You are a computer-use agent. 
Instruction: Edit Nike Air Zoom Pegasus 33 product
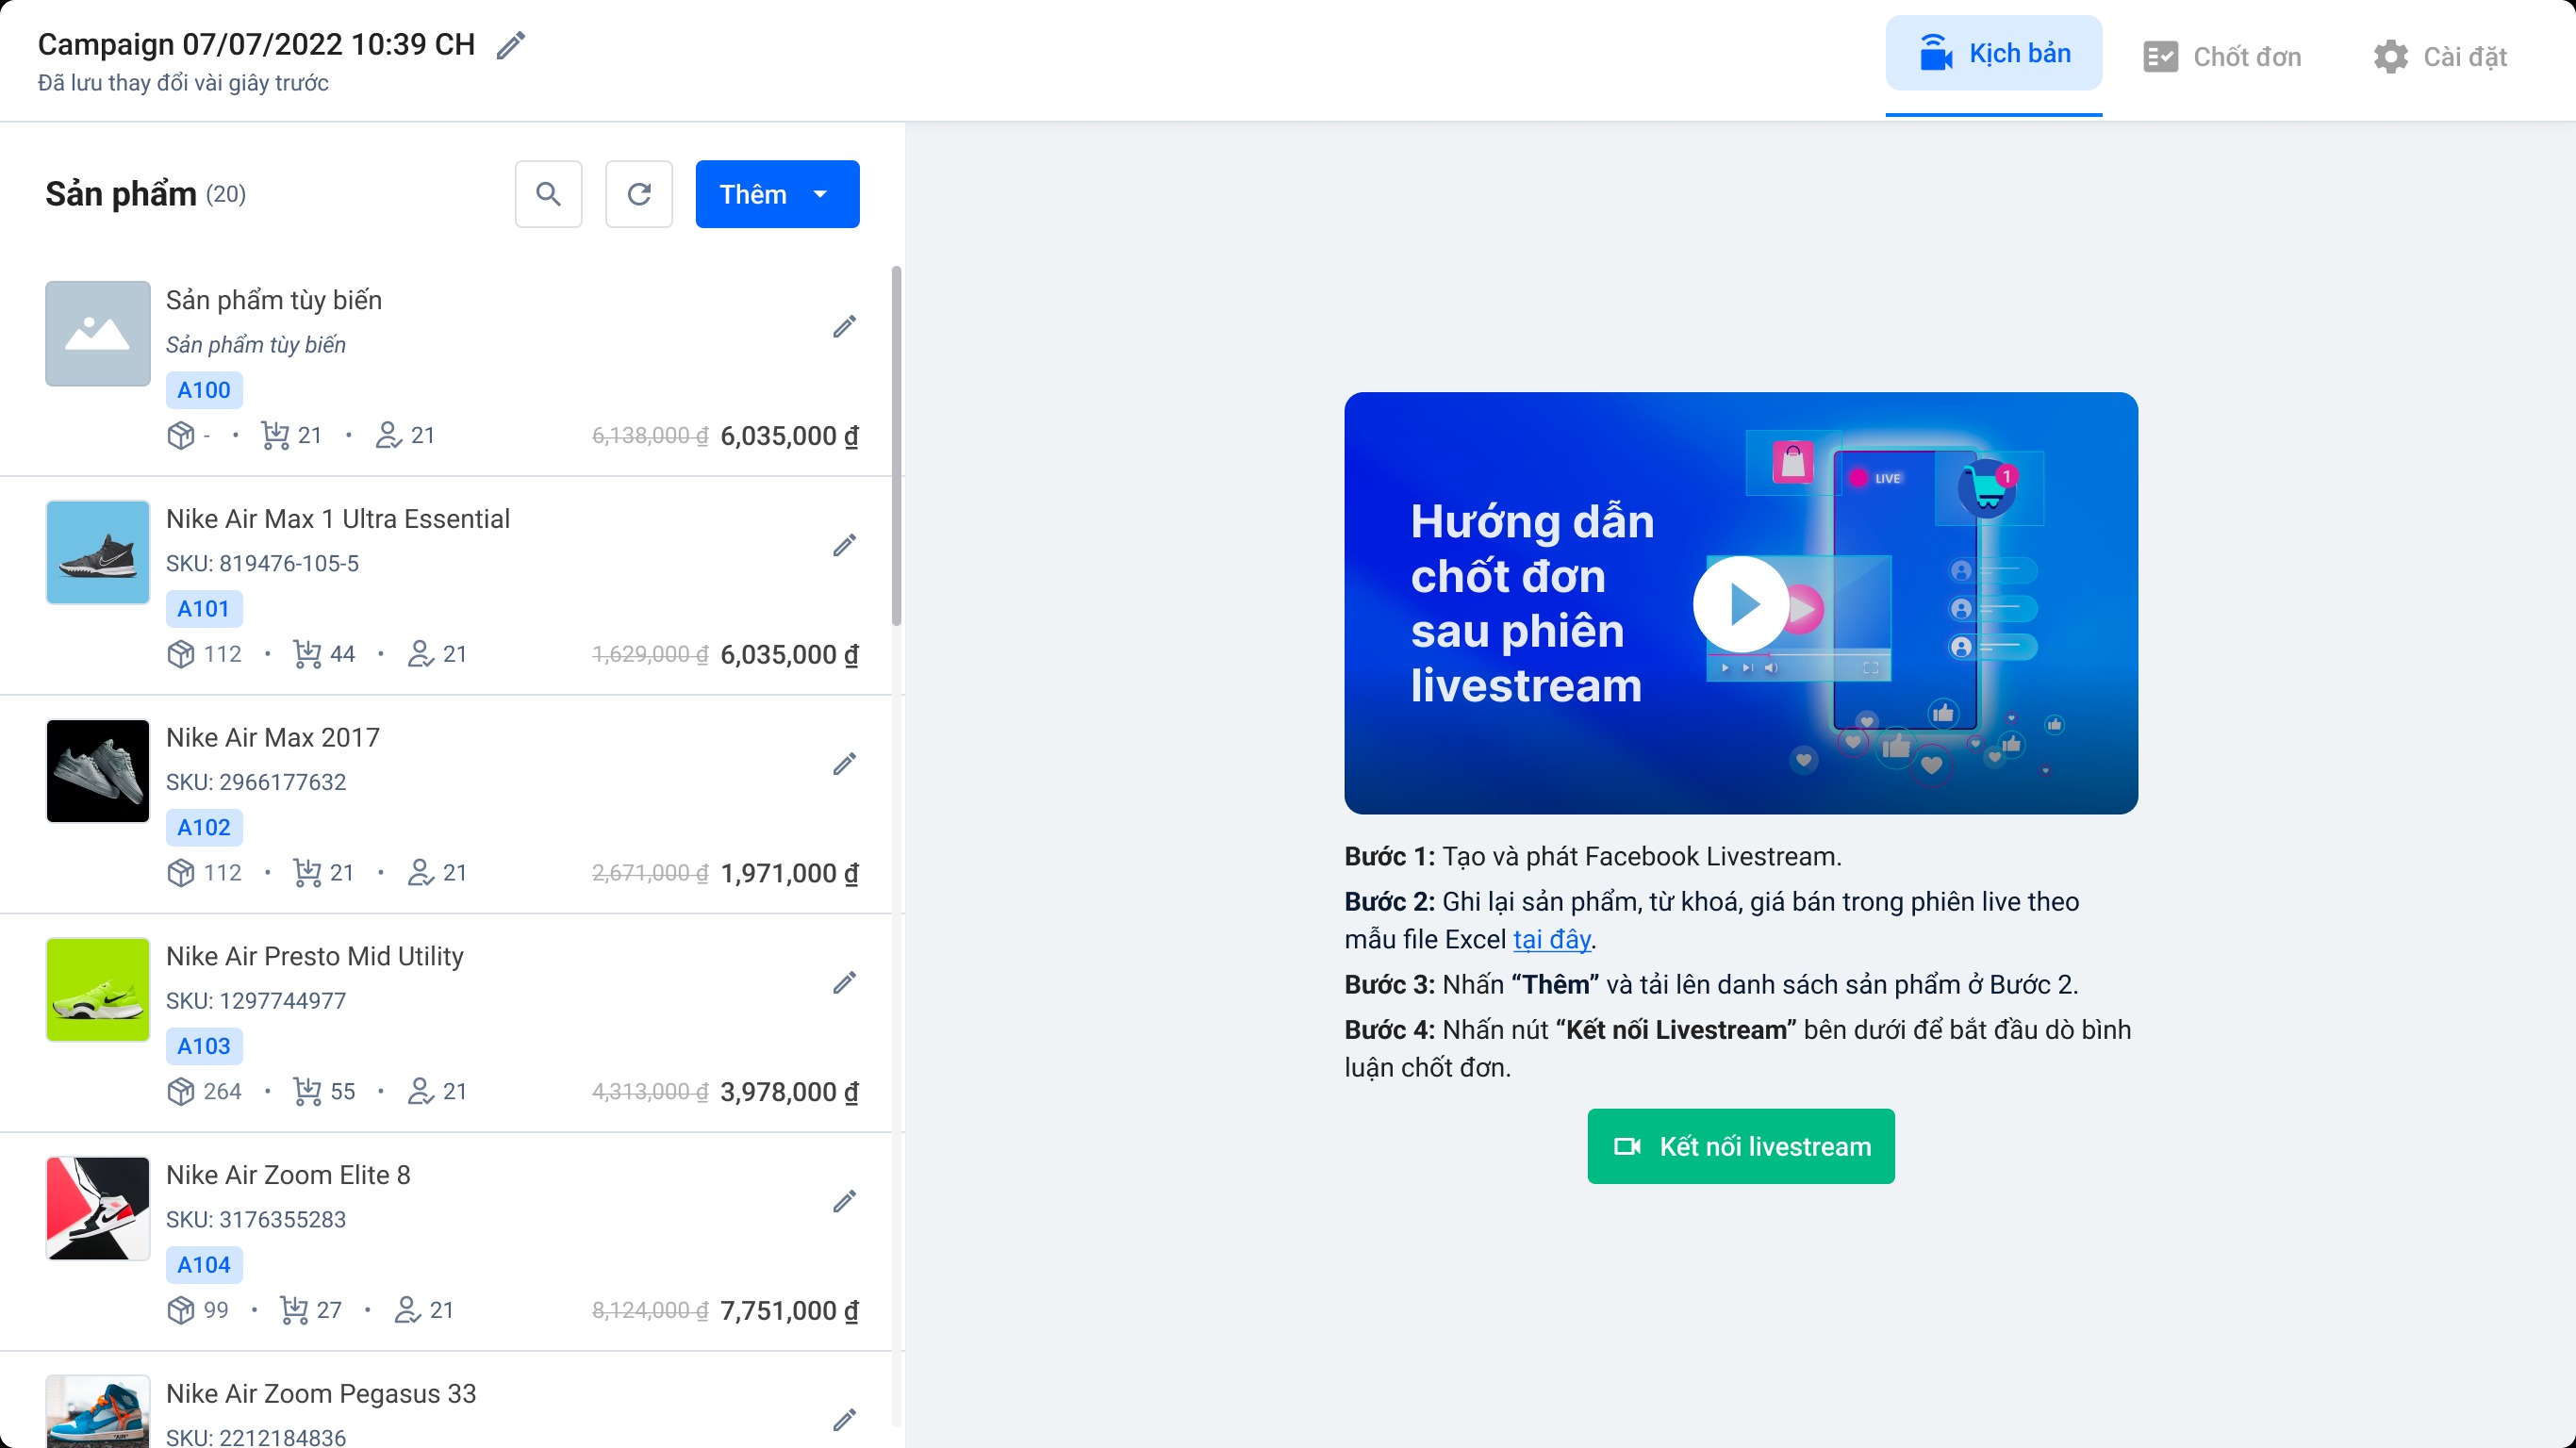point(844,1419)
